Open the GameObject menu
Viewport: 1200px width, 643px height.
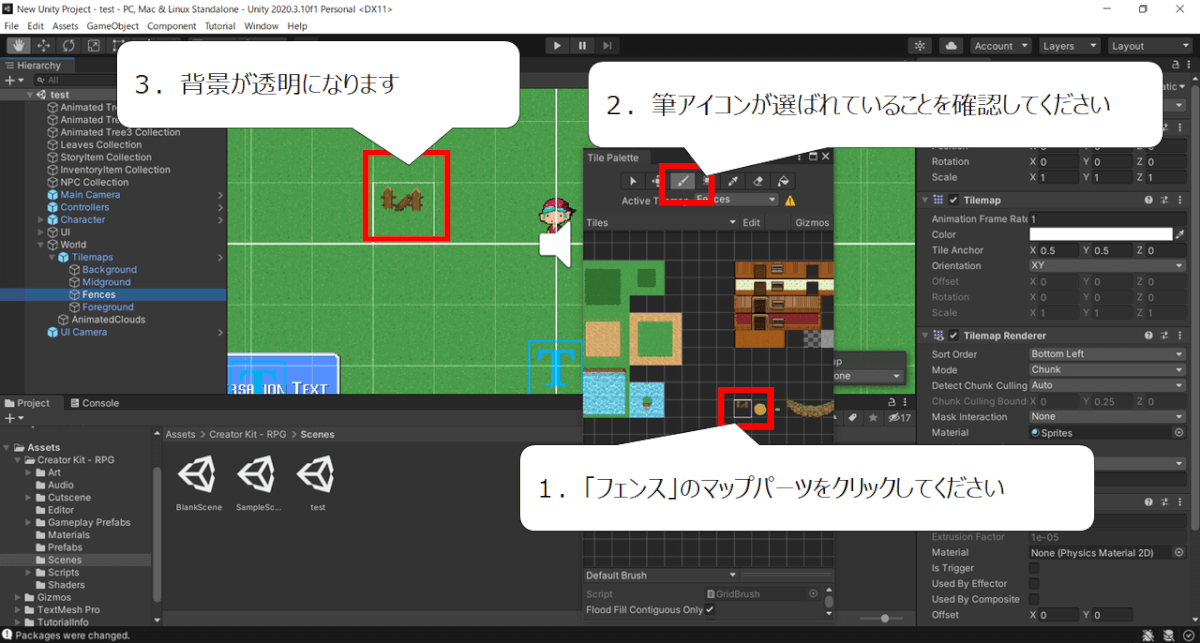click(113, 26)
